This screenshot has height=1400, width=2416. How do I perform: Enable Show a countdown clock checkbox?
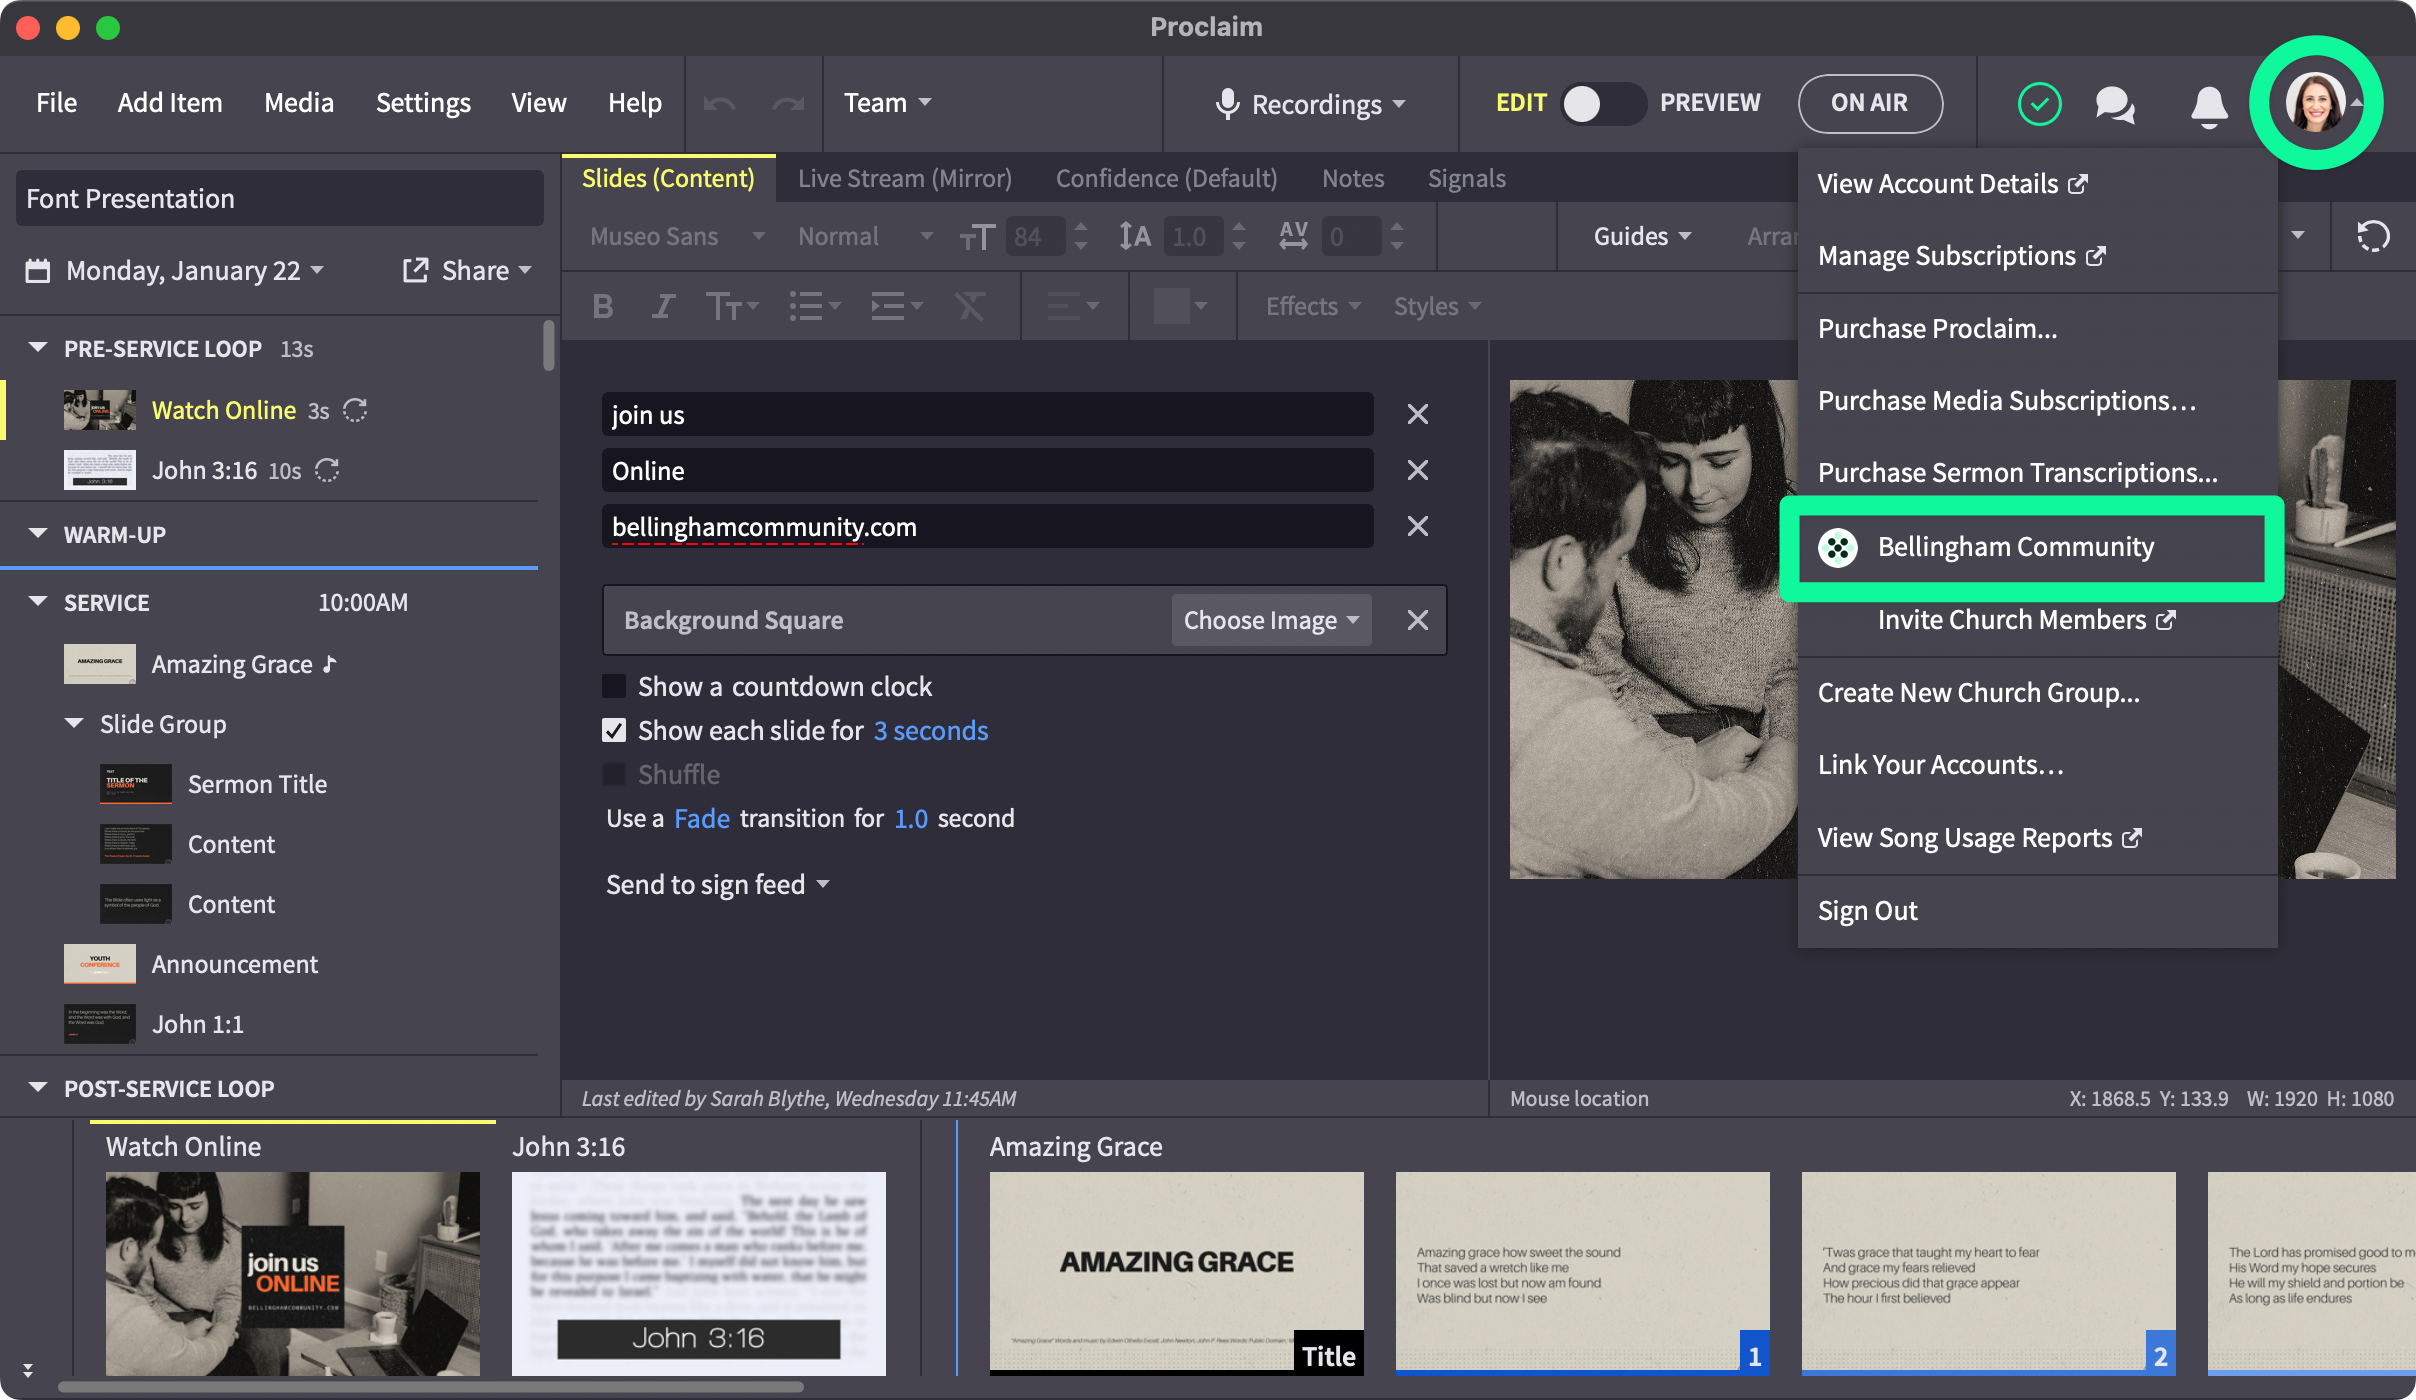[x=614, y=686]
